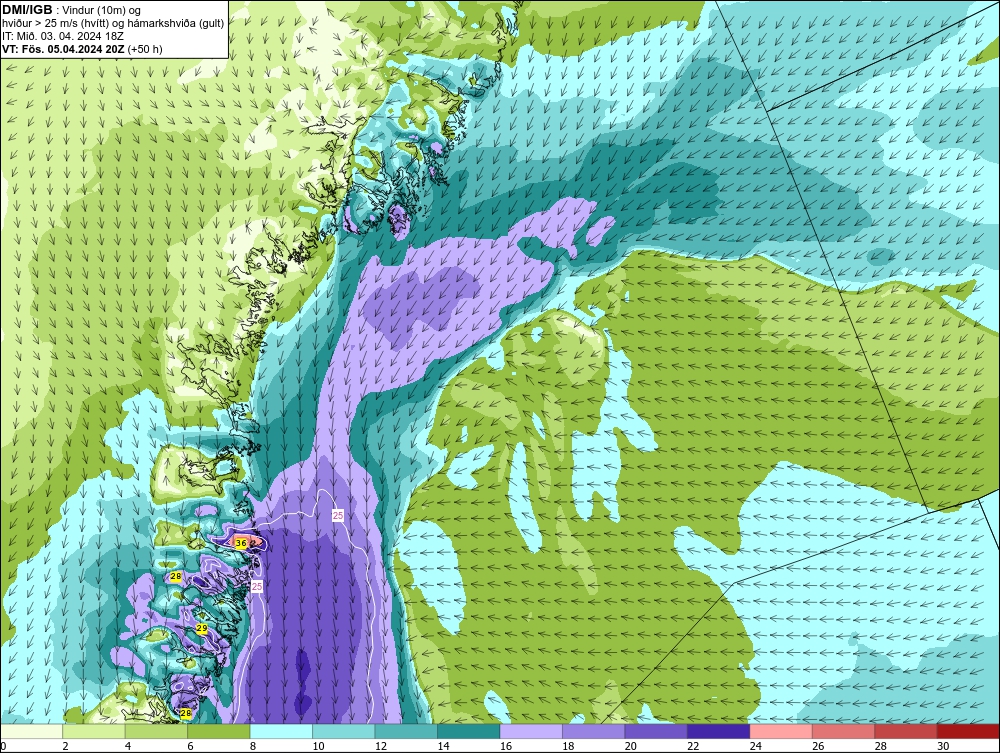
Task: Click the yellow 28 gust marker above the 29
Action: [x=177, y=577]
